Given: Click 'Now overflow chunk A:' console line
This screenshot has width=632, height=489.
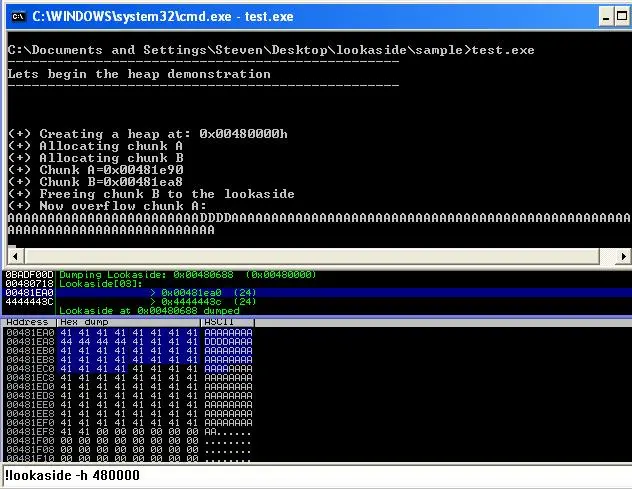Looking at the screenshot, I should (107, 206).
